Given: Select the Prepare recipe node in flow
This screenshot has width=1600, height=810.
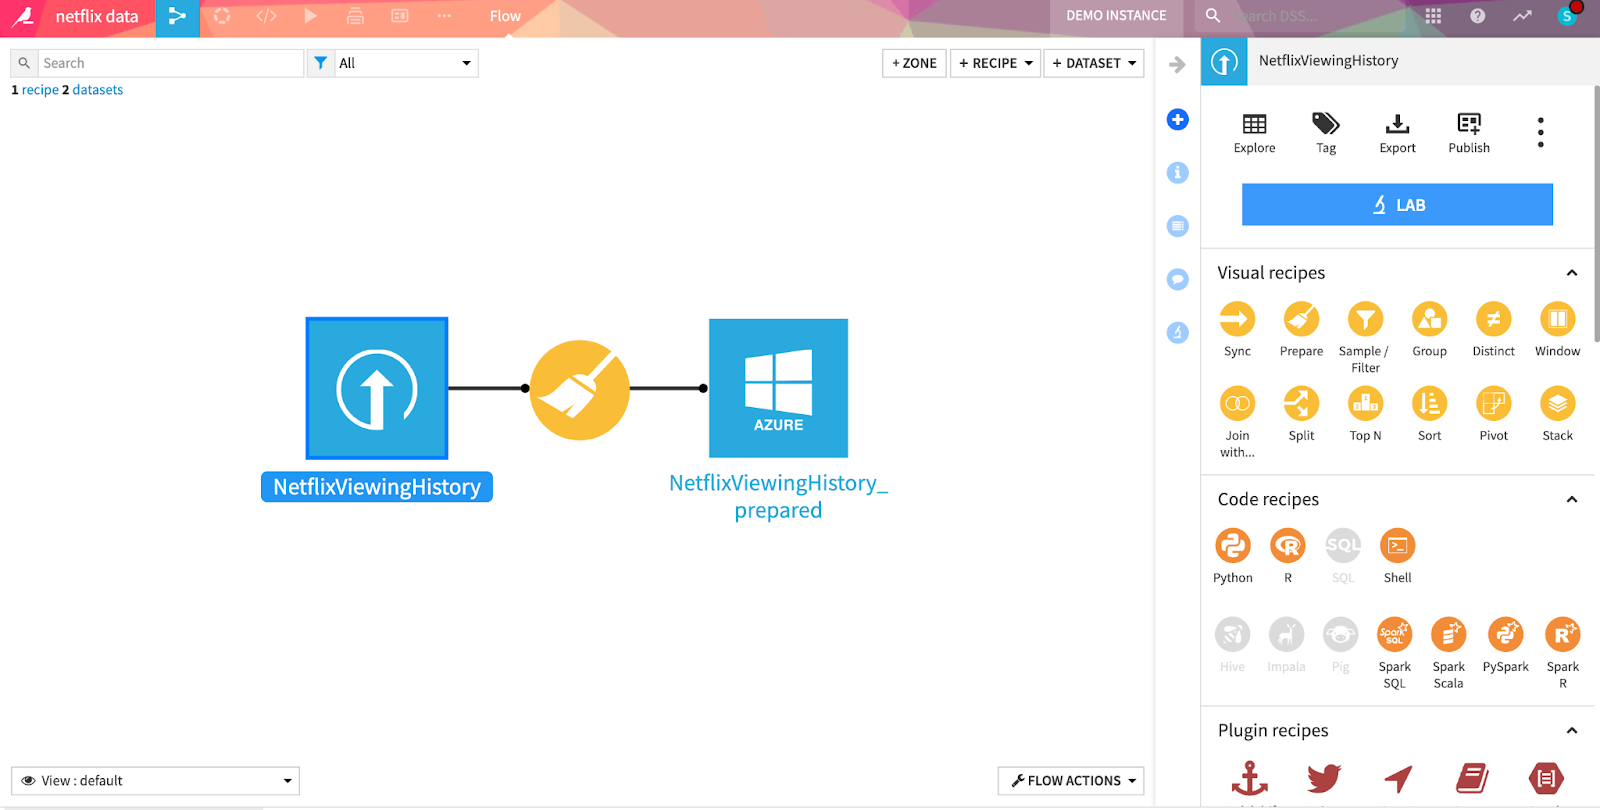Looking at the screenshot, I should pyautogui.click(x=580, y=390).
